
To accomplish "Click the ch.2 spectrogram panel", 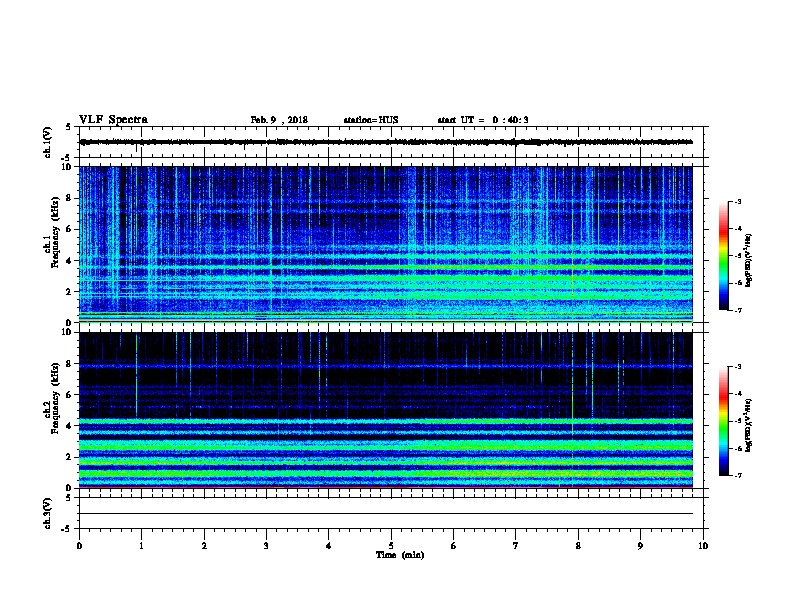I will click(x=386, y=410).
